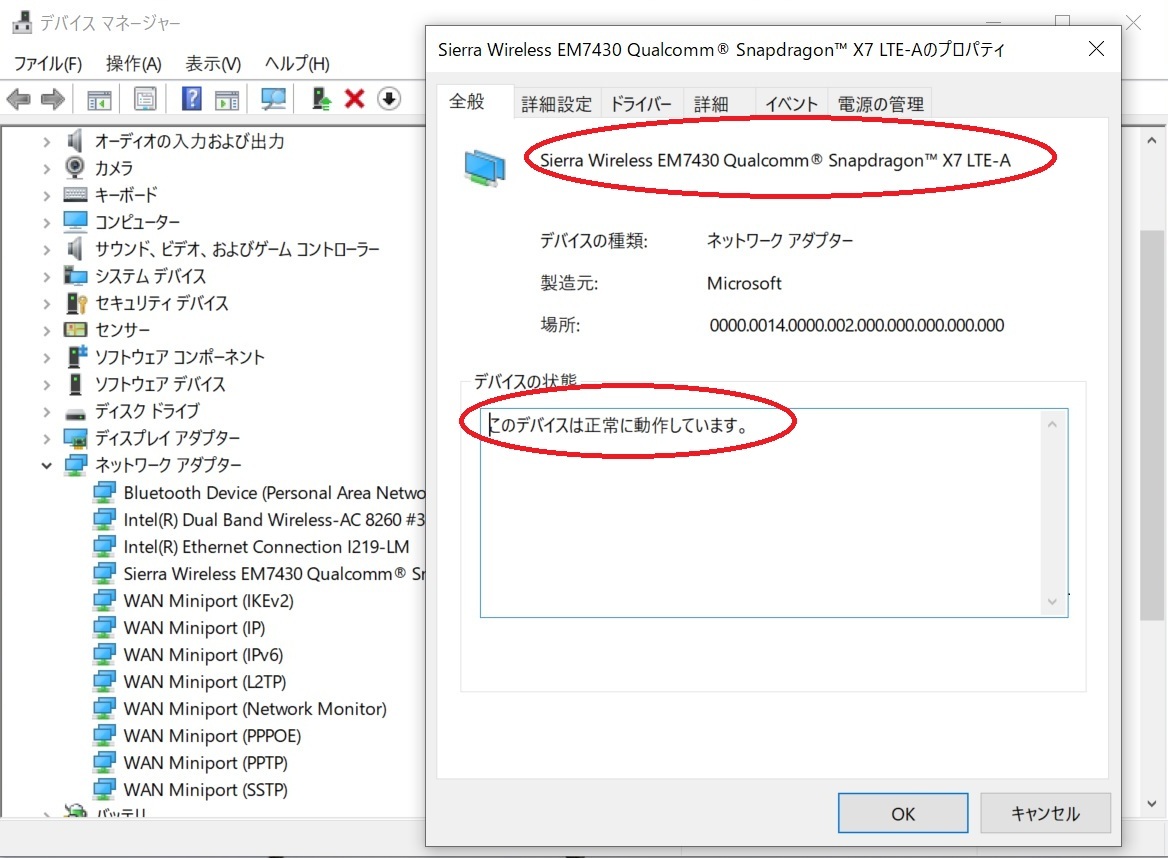Select WAN Miniport (IP)

click(180, 628)
